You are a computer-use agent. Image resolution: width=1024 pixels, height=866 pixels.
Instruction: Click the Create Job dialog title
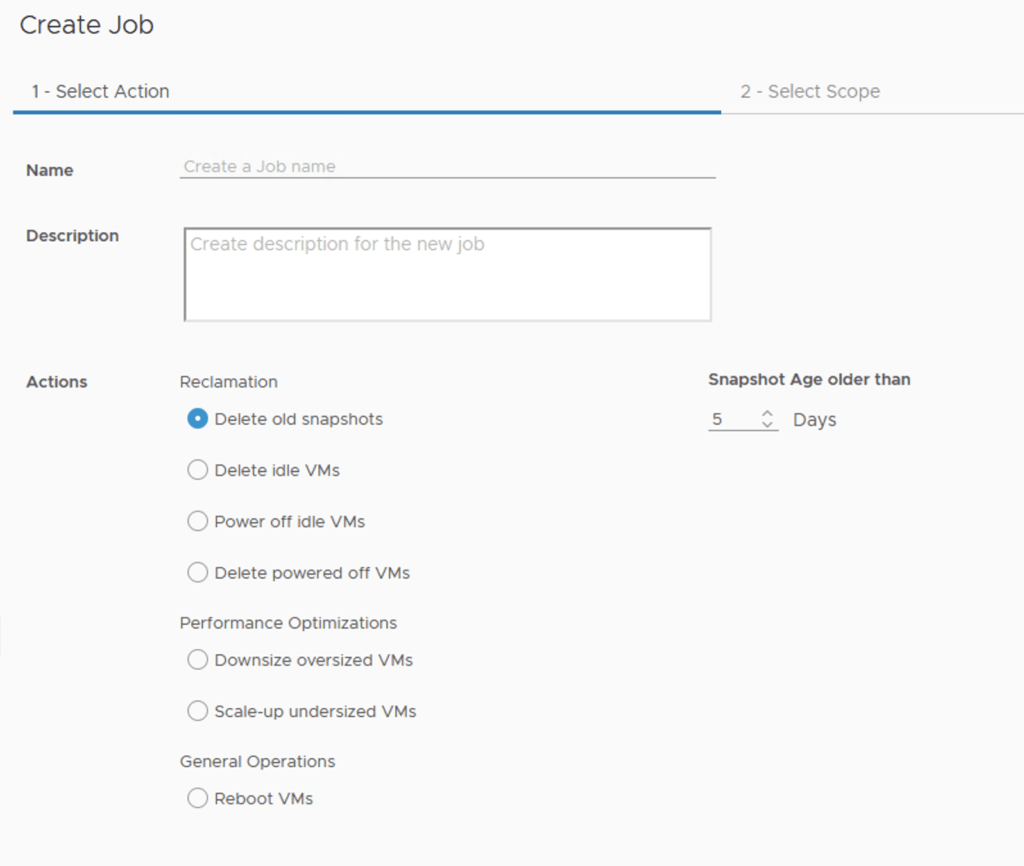87,25
